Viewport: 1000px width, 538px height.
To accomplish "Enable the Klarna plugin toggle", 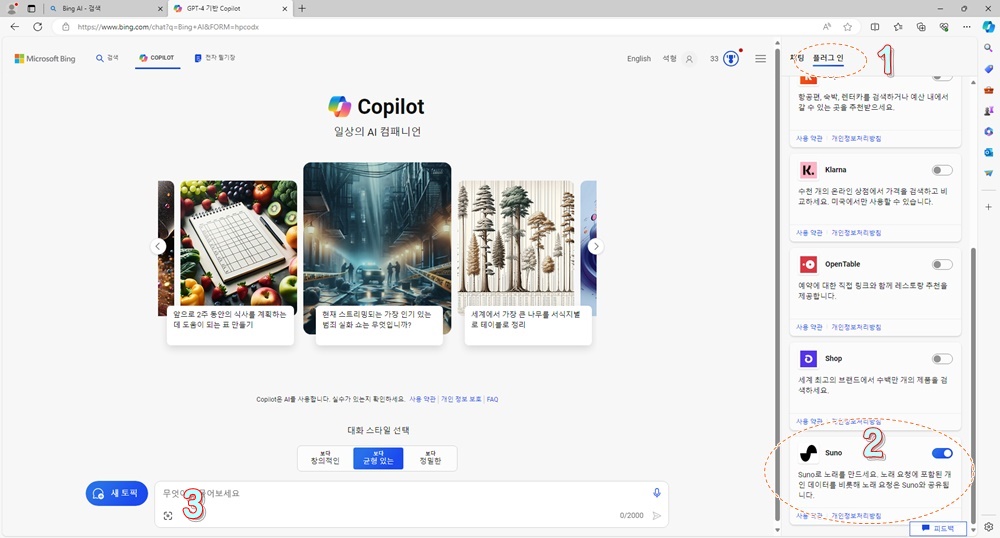I will (942, 170).
